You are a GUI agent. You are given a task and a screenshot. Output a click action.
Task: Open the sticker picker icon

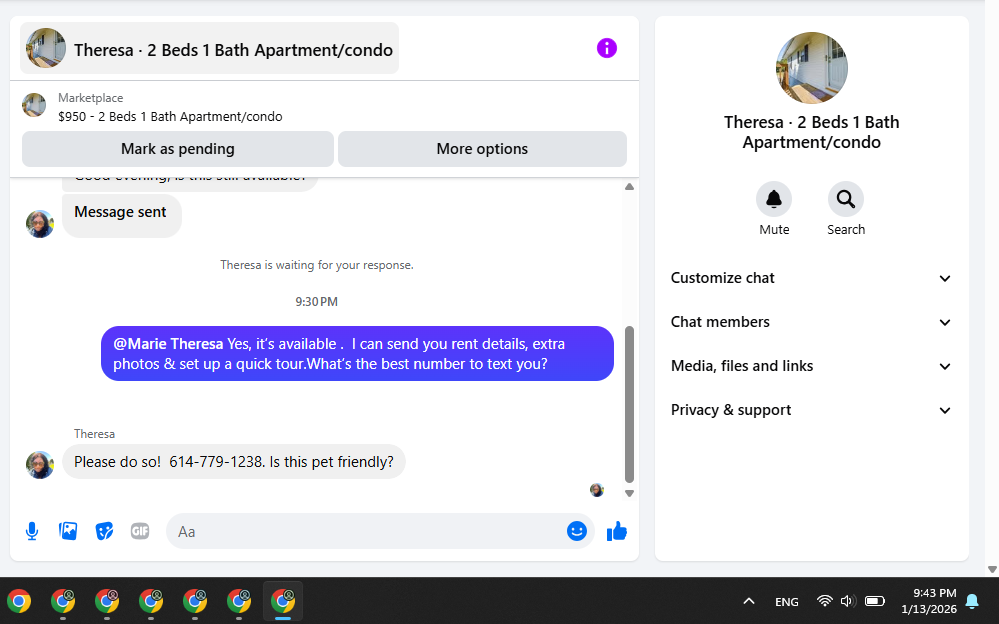(104, 531)
